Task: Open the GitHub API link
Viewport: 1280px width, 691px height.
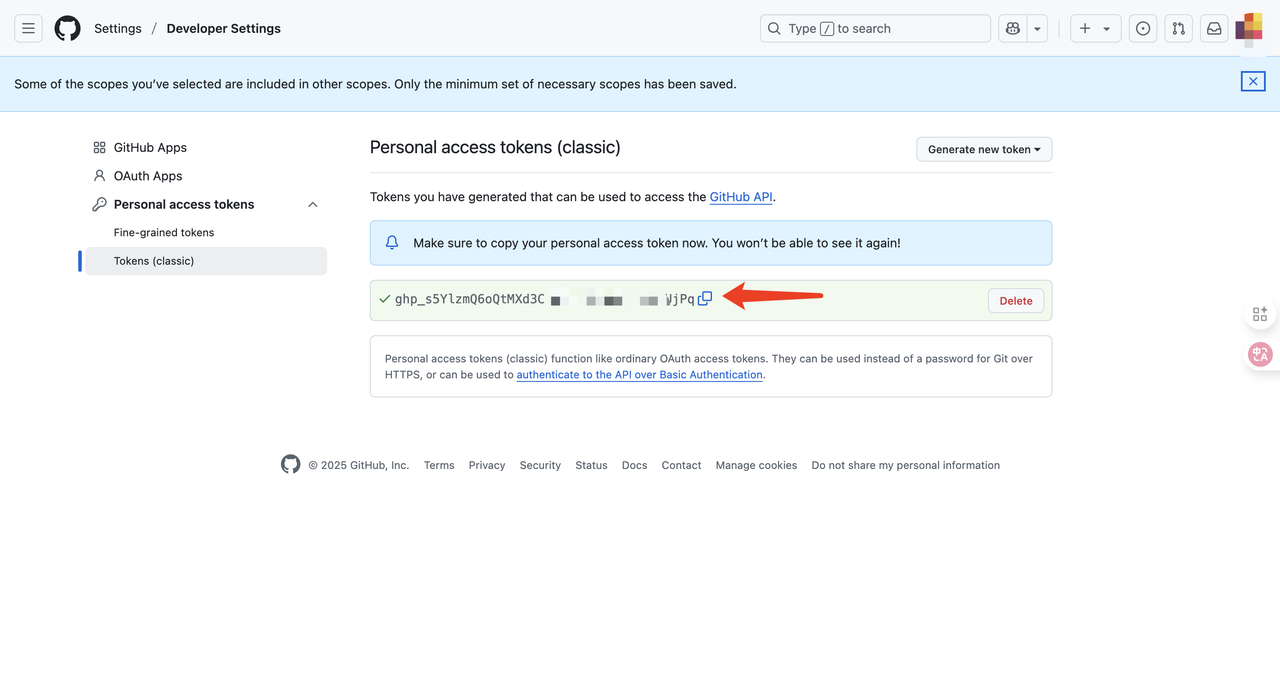Action: [x=741, y=197]
